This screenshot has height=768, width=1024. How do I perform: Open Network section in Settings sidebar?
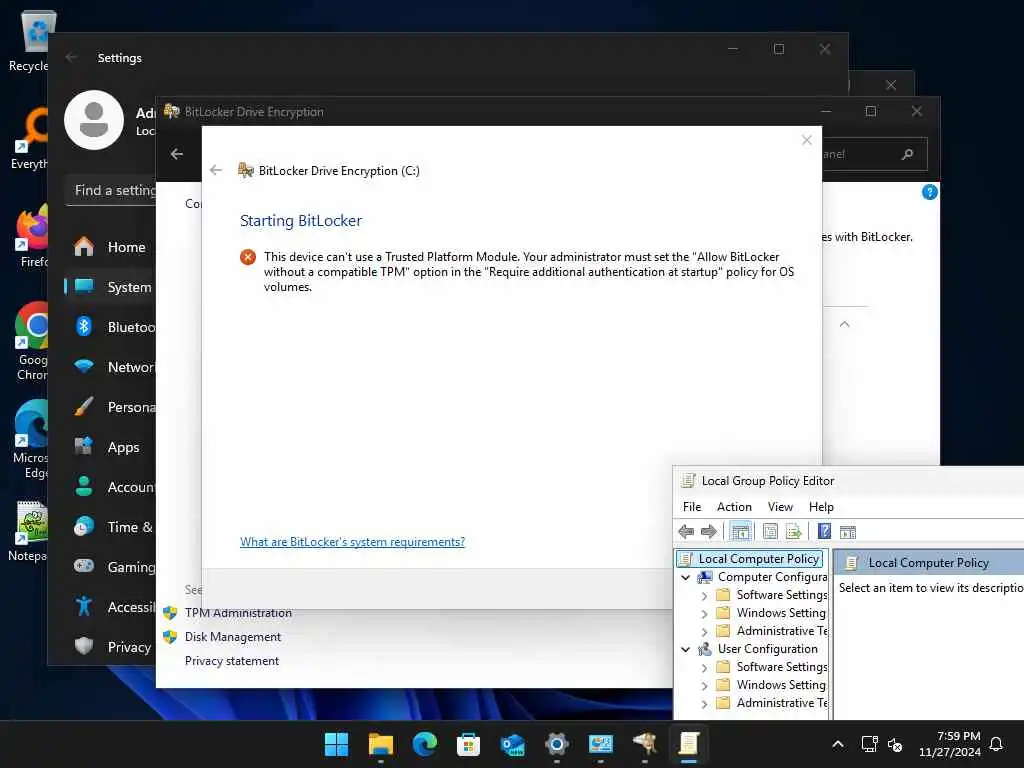coord(110,367)
